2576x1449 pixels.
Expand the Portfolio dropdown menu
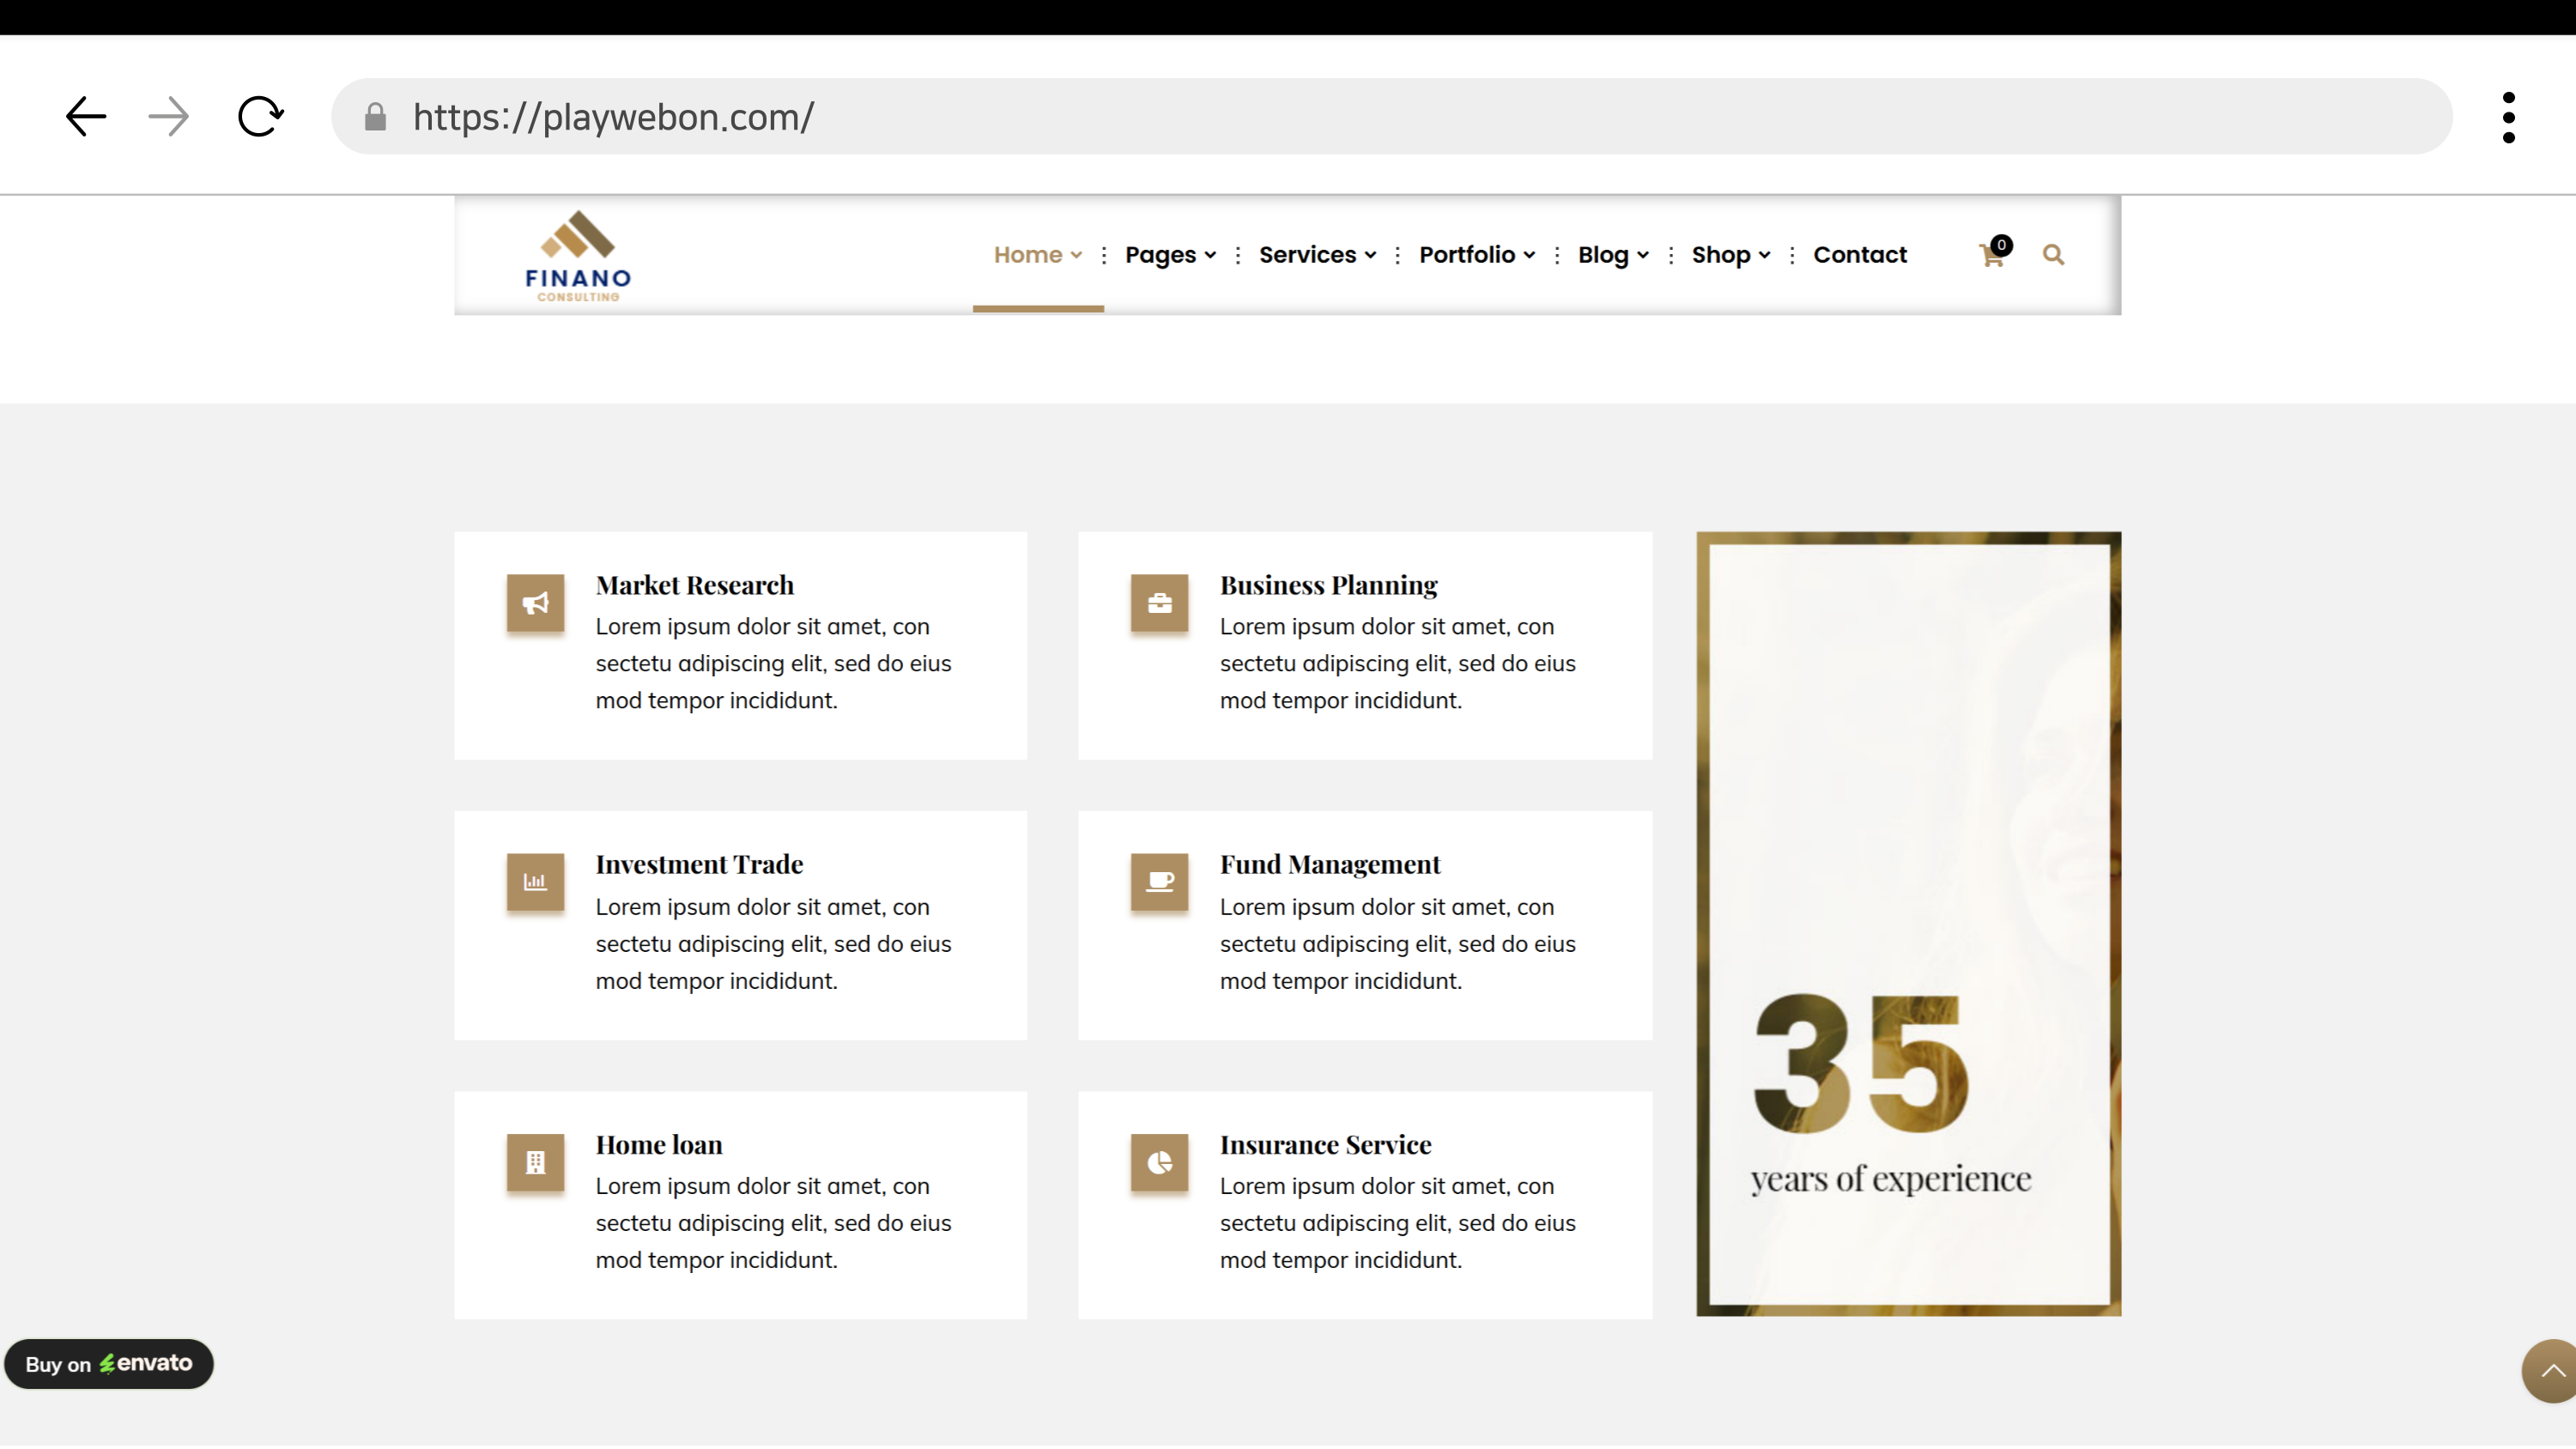click(1476, 255)
